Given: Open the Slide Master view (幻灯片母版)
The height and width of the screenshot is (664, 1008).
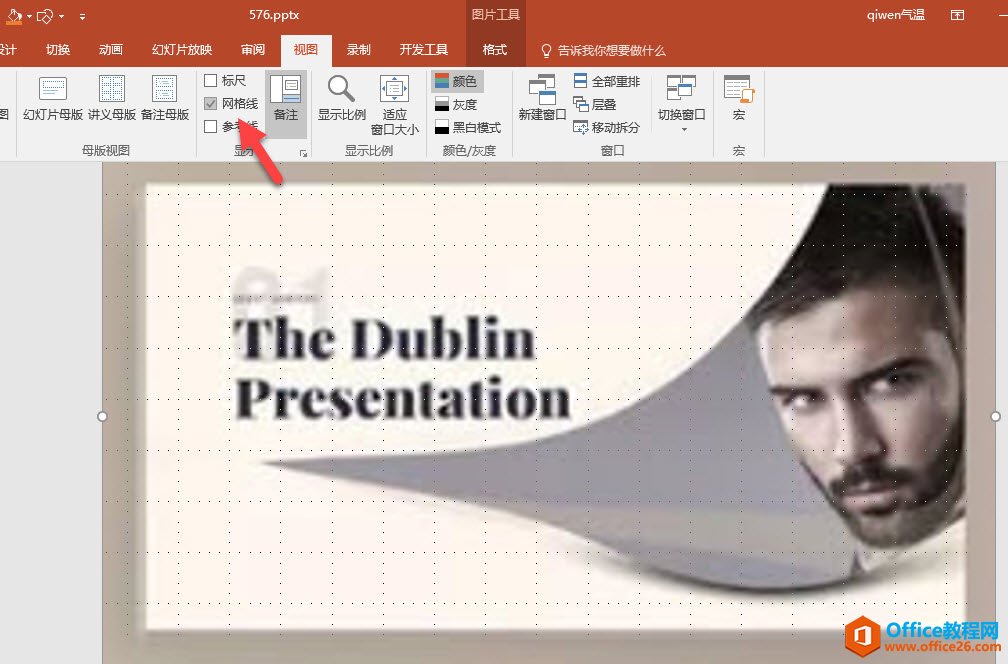Looking at the screenshot, I should 53,98.
